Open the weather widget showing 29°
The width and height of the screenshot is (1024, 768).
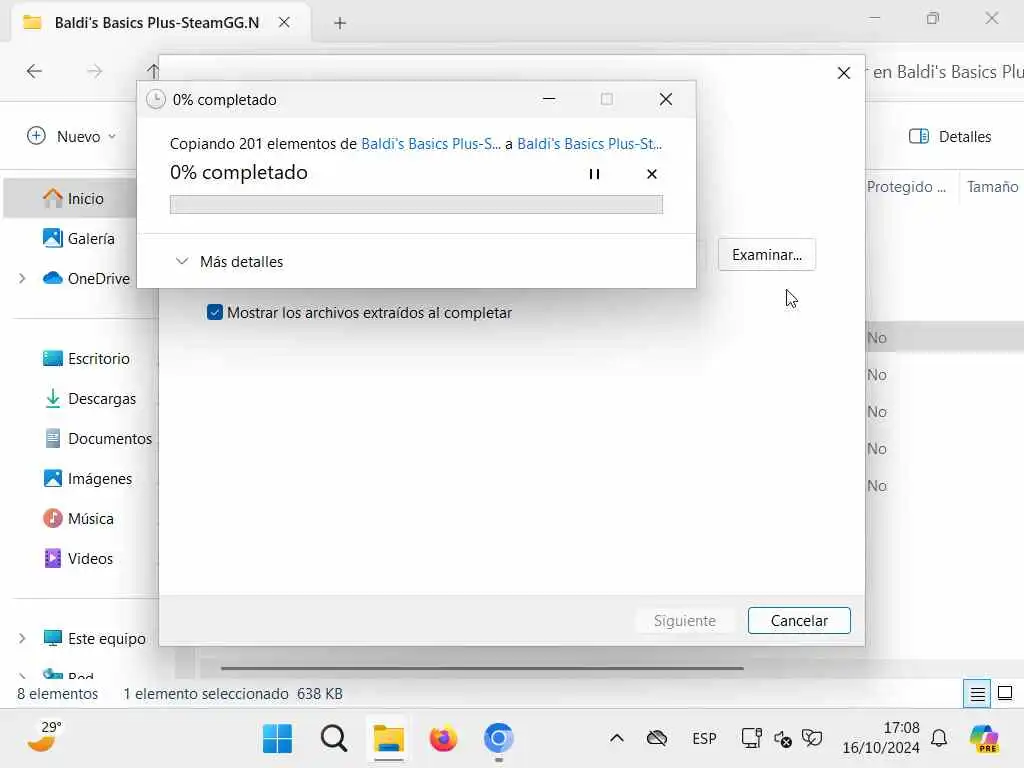click(x=44, y=738)
